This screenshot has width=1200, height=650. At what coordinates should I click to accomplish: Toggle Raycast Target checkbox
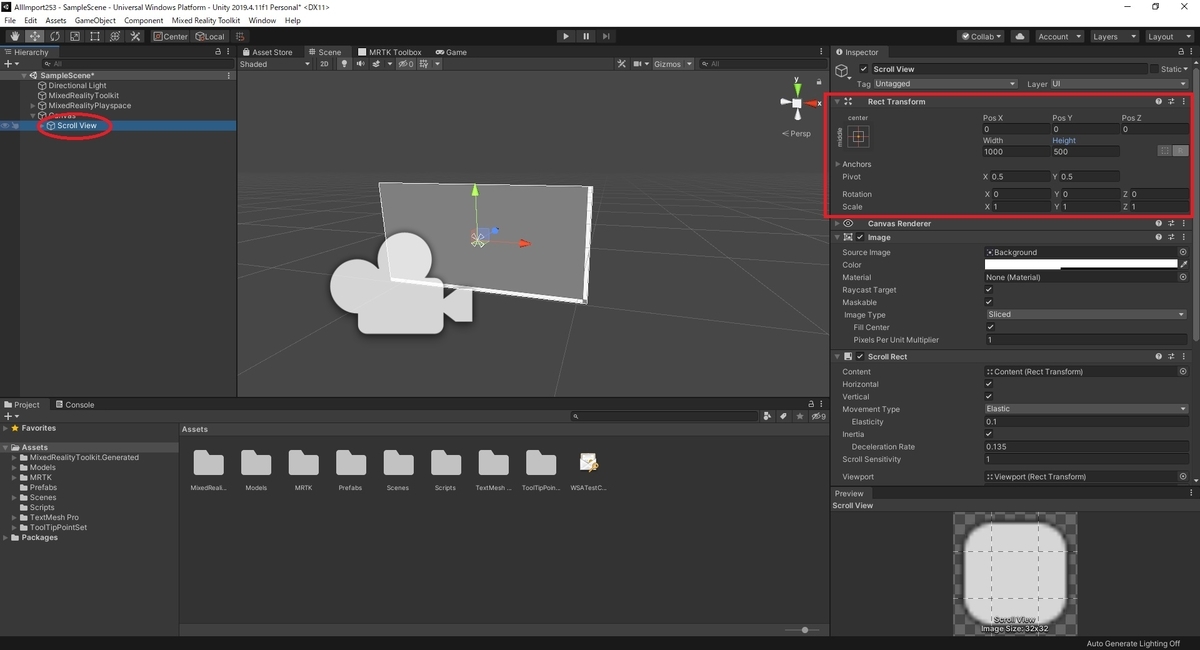click(990, 290)
